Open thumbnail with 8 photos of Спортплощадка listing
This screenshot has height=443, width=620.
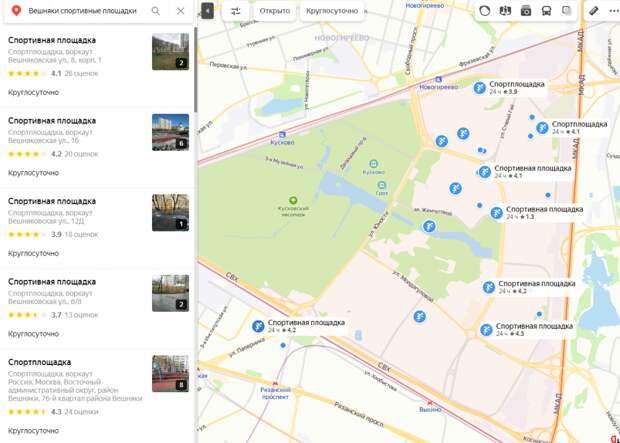170,374
